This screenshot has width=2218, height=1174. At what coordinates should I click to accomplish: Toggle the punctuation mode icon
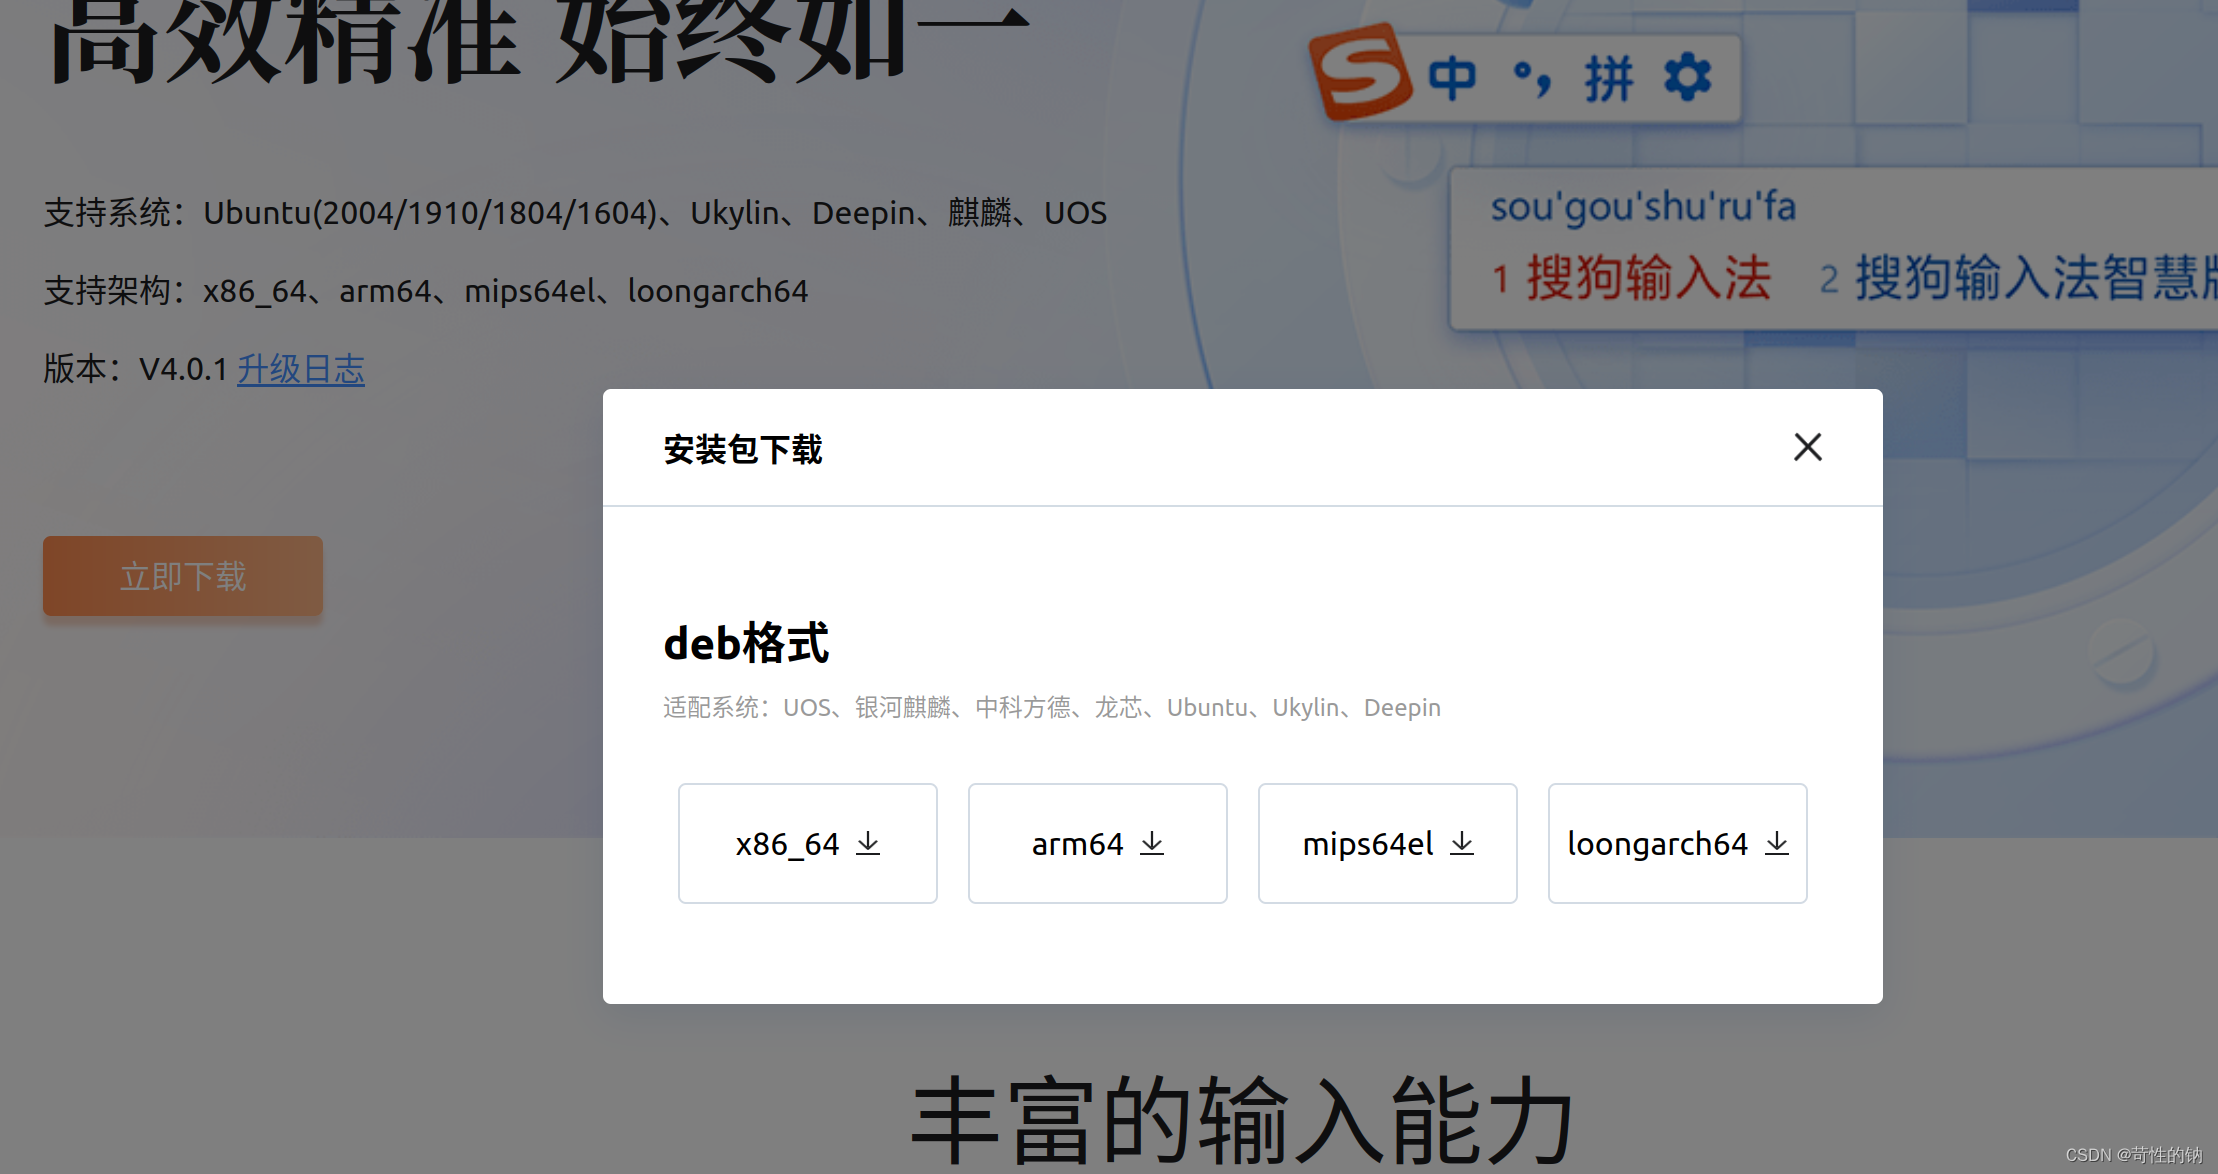tap(1531, 78)
